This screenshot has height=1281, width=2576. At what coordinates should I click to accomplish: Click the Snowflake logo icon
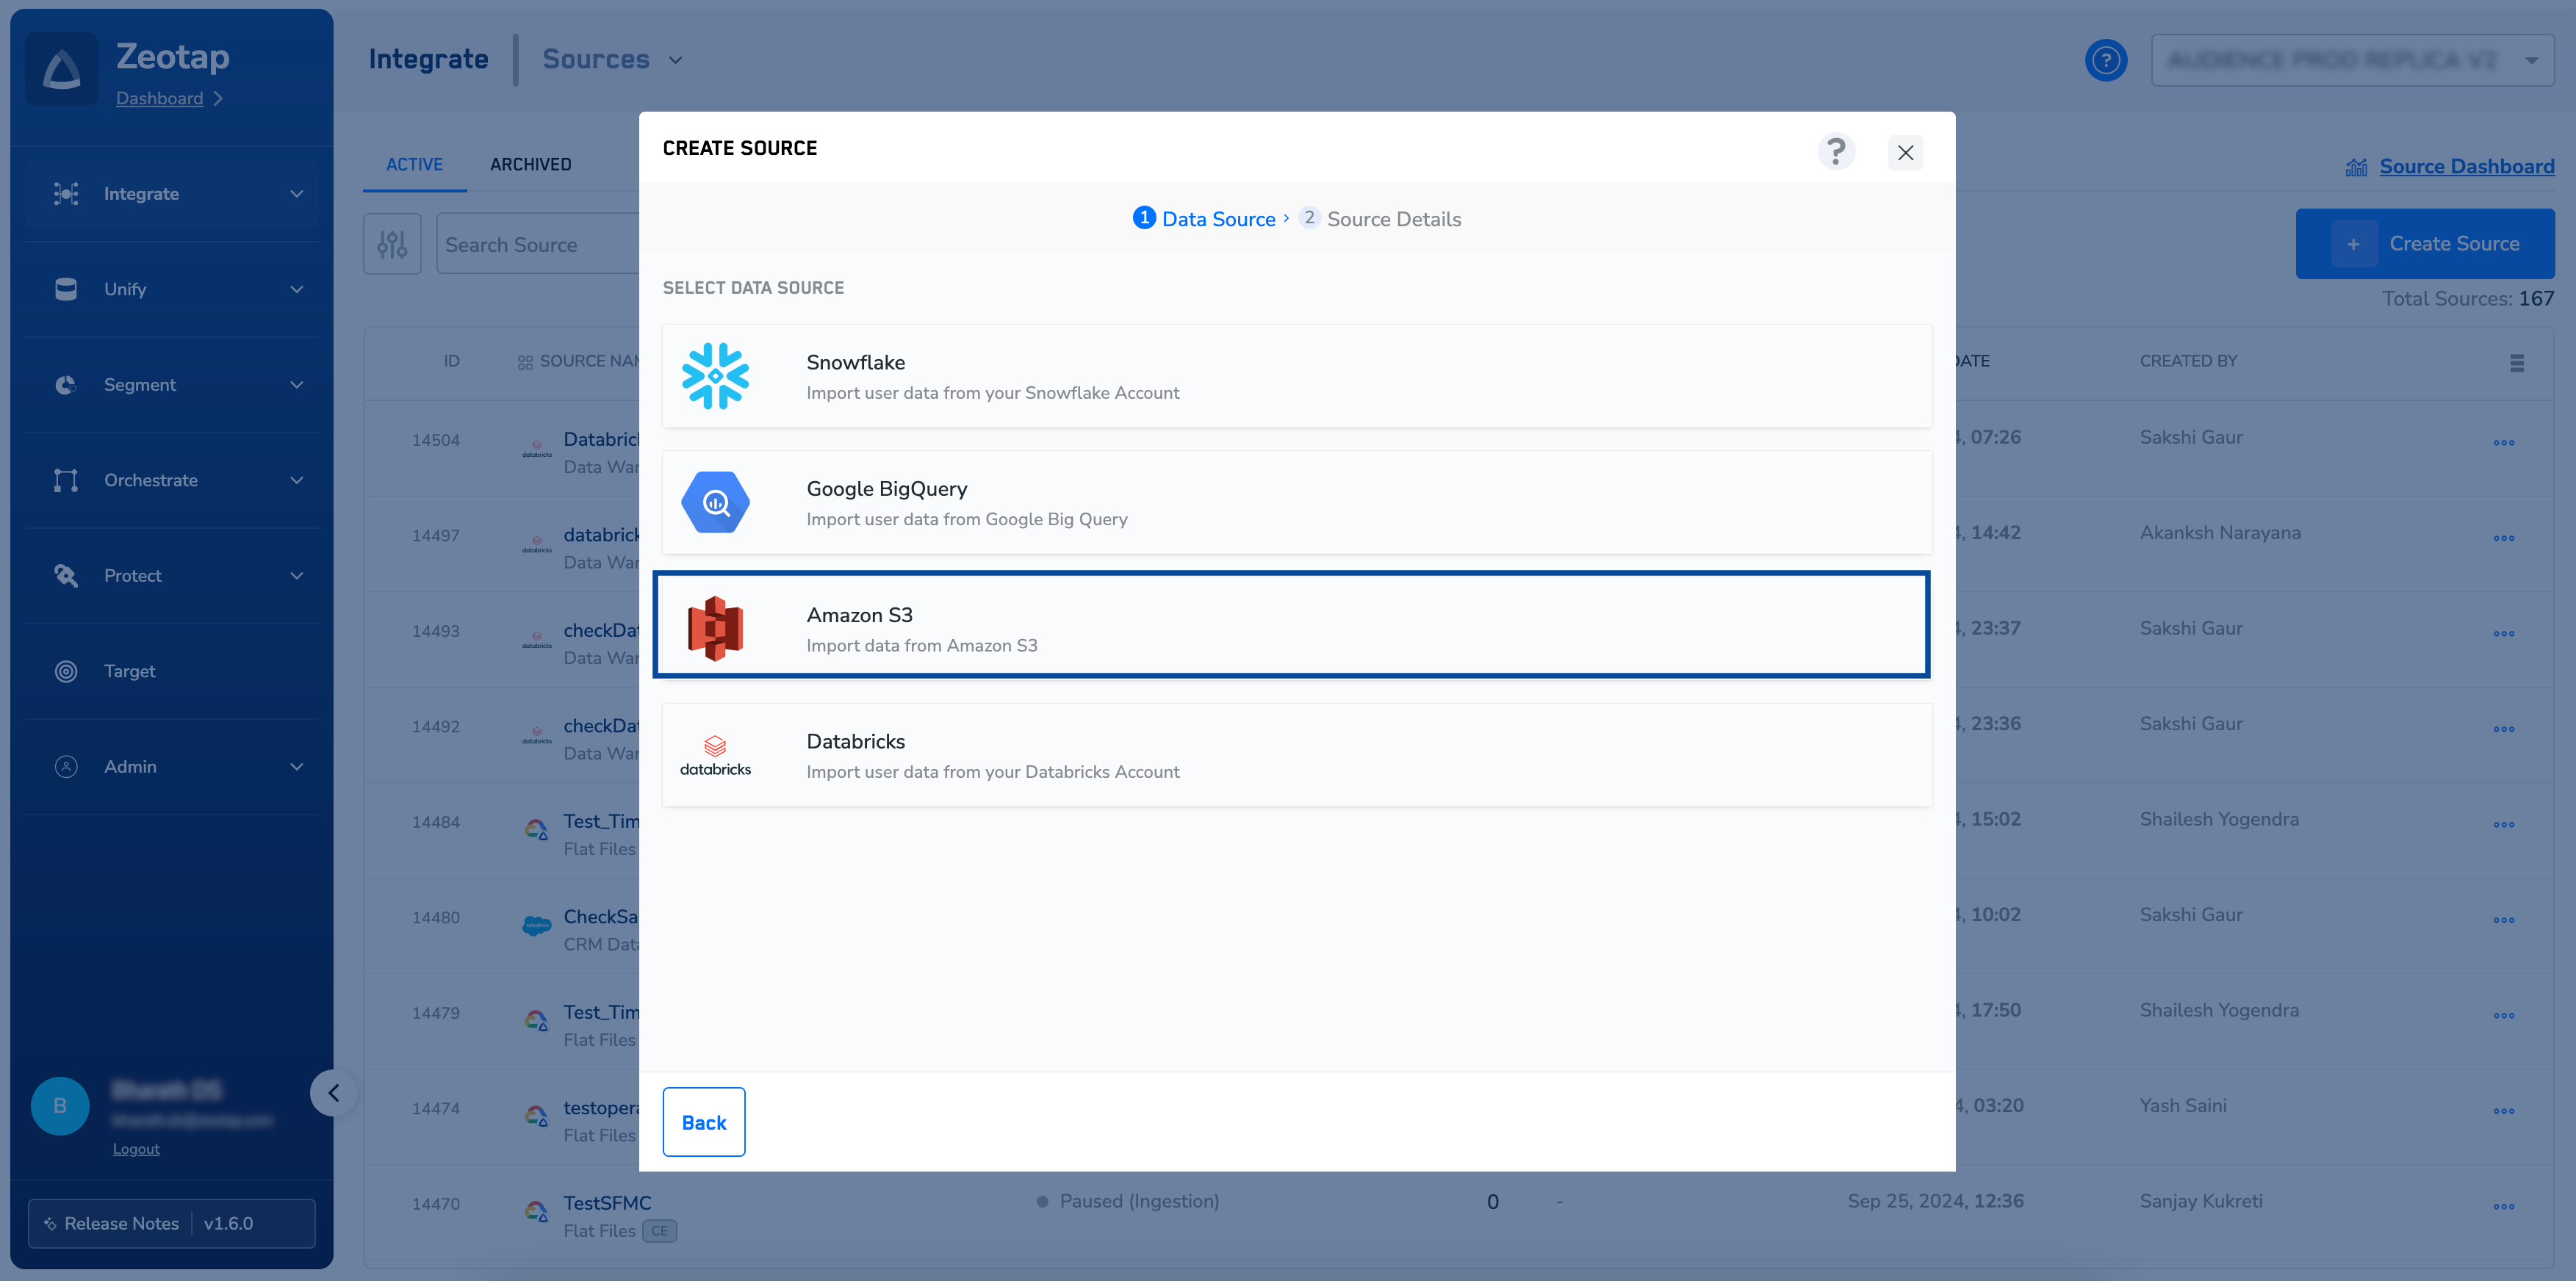click(x=715, y=376)
